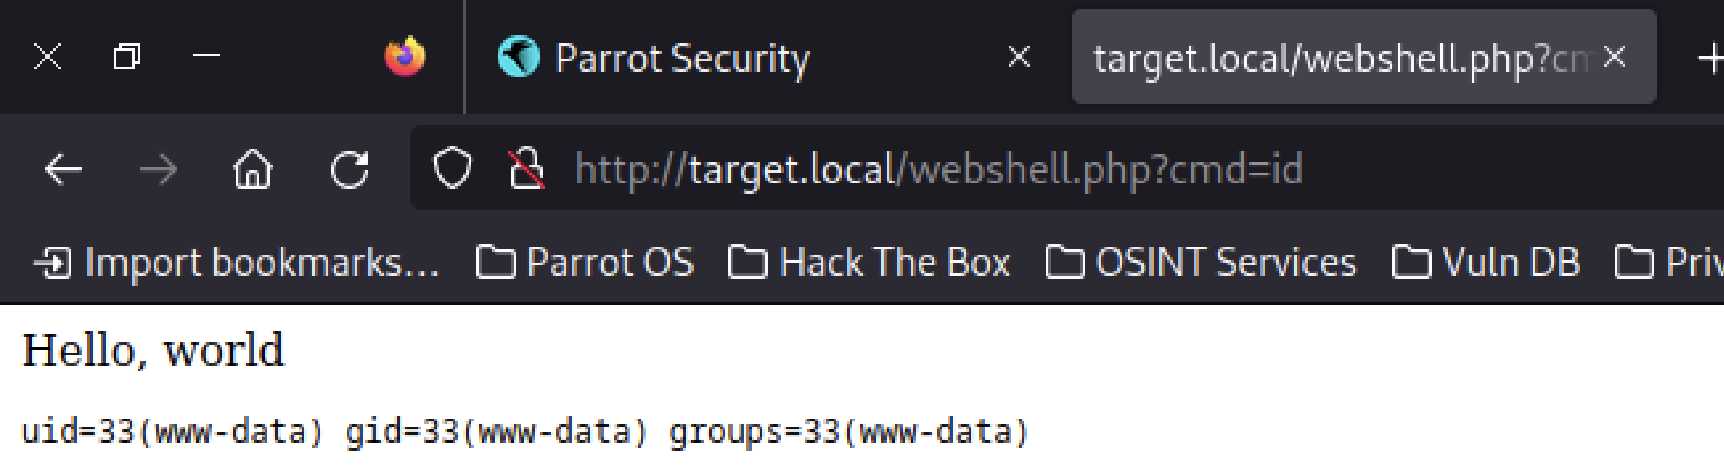Close the target.local webshell tab
The height and width of the screenshot is (475, 1724).
pos(1614,57)
